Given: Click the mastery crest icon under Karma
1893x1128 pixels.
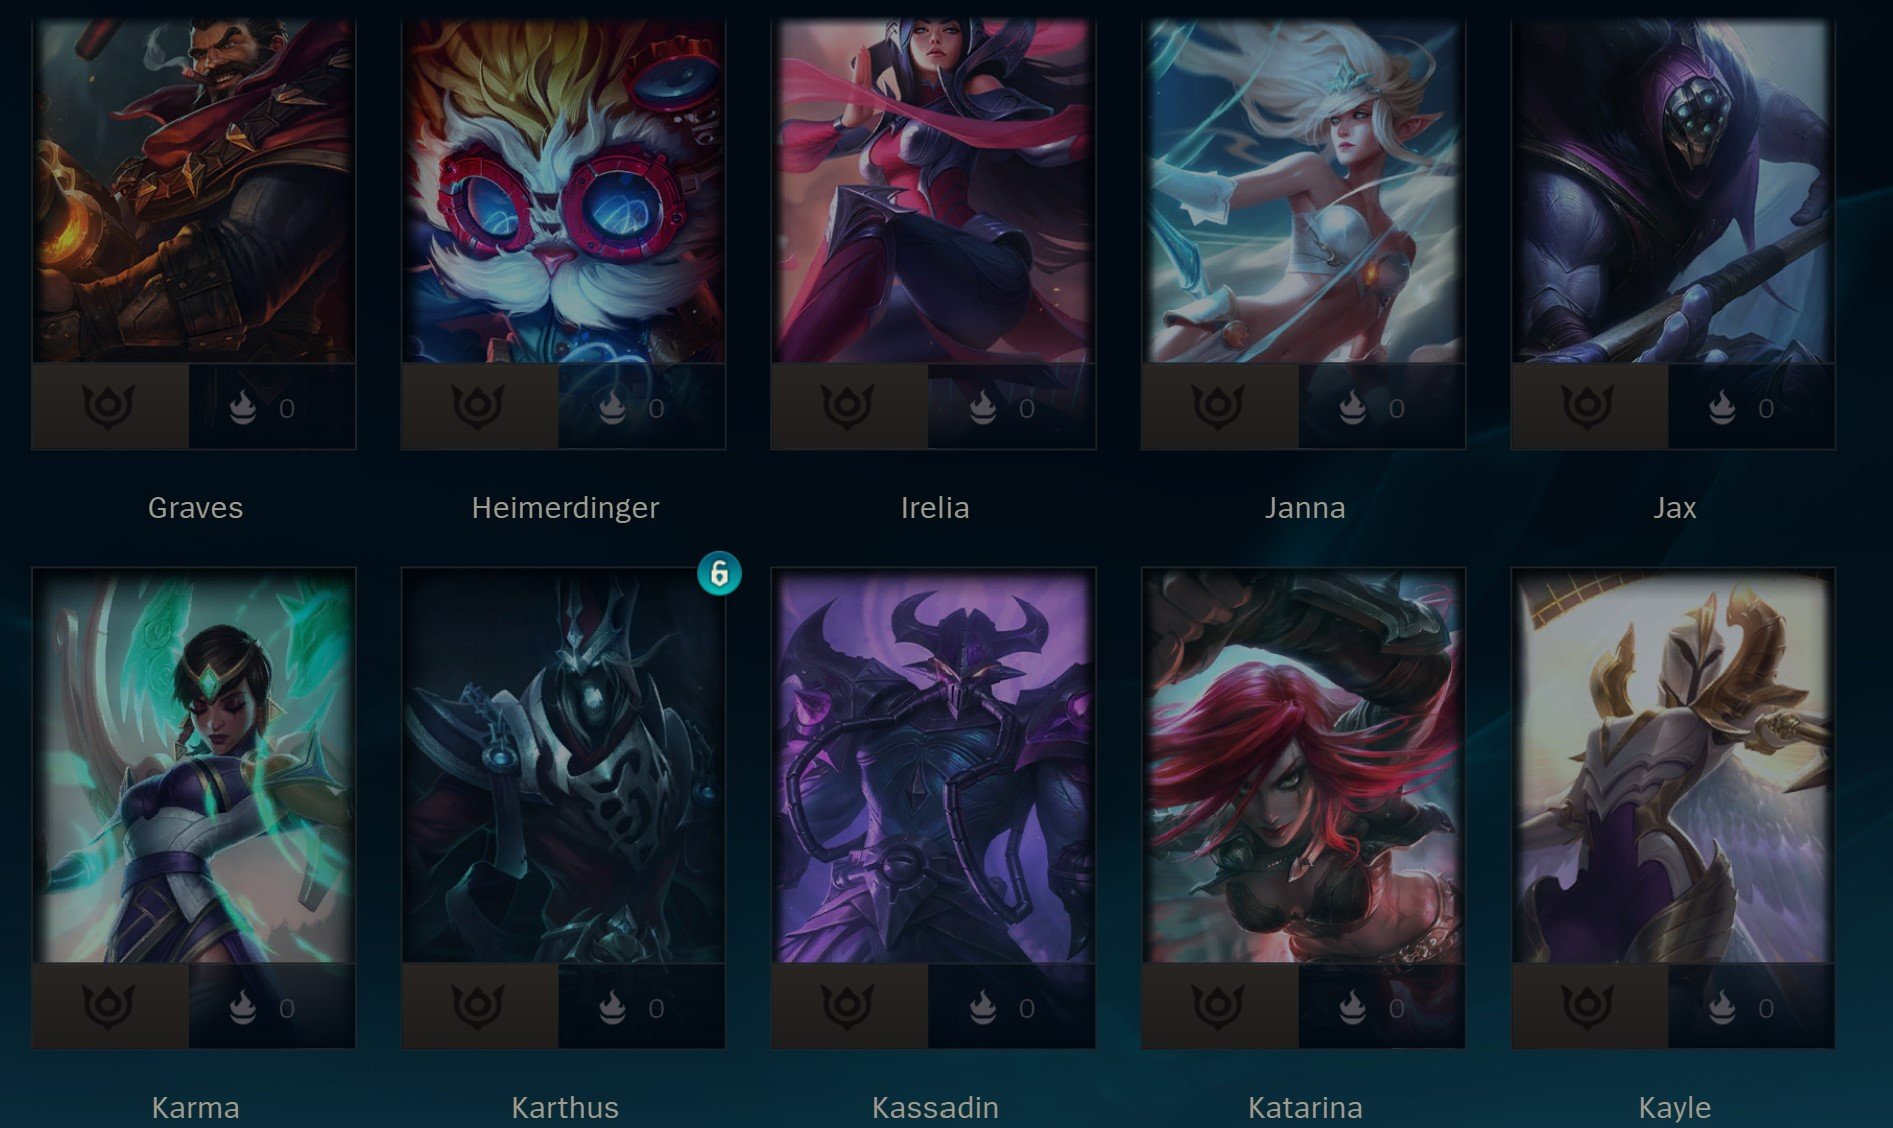Looking at the screenshot, I should pyautogui.click(x=109, y=1006).
